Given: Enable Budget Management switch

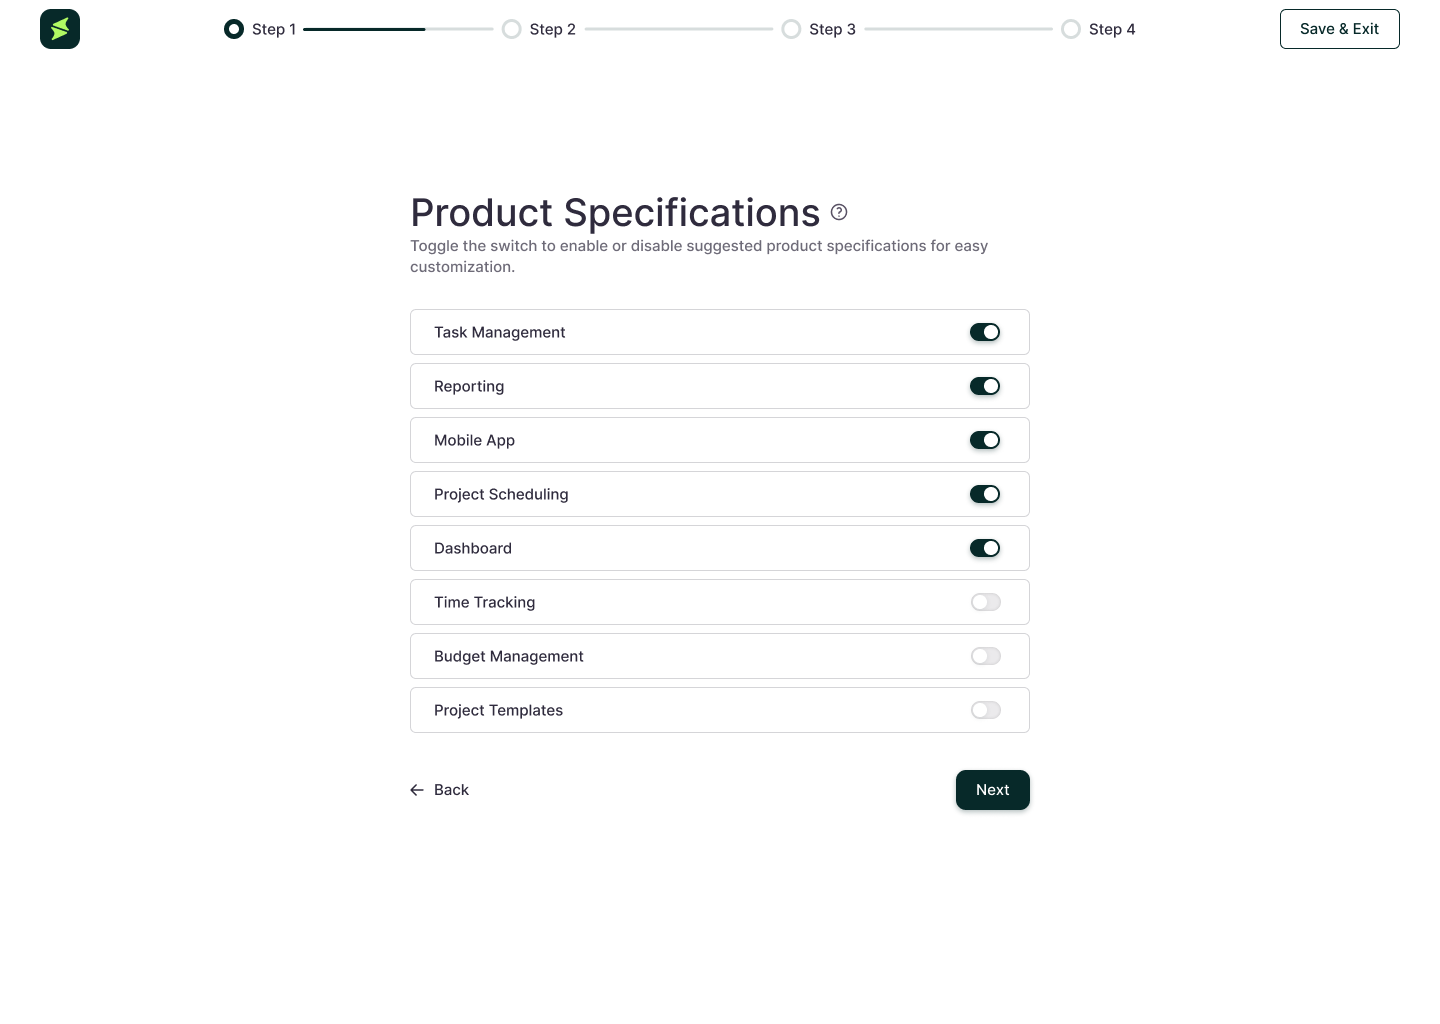Looking at the screenshot, I should [985, 656].
